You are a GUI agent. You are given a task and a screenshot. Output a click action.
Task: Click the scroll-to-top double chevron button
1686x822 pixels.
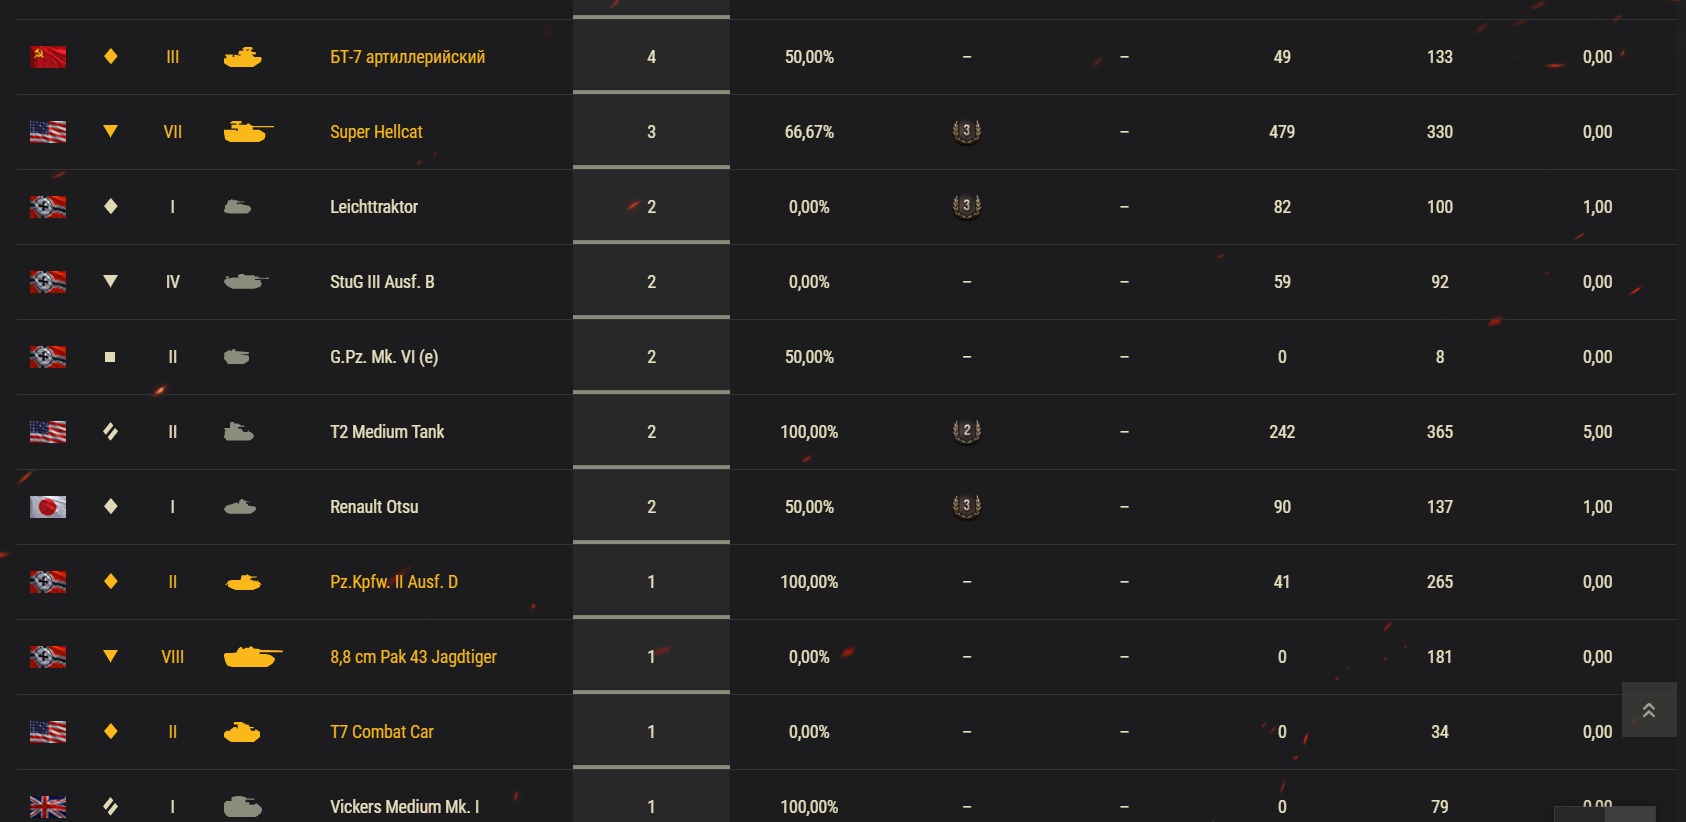tap(1649, 710)
